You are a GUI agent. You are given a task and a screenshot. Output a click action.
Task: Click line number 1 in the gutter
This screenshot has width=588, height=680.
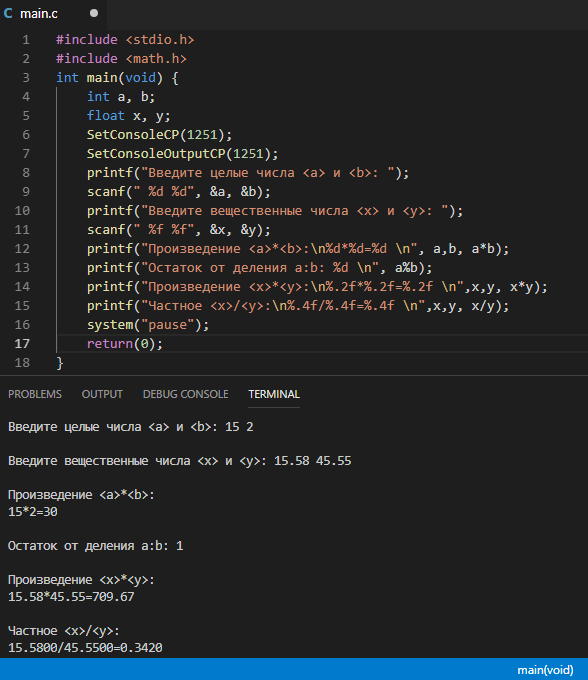tap(26, 40)
